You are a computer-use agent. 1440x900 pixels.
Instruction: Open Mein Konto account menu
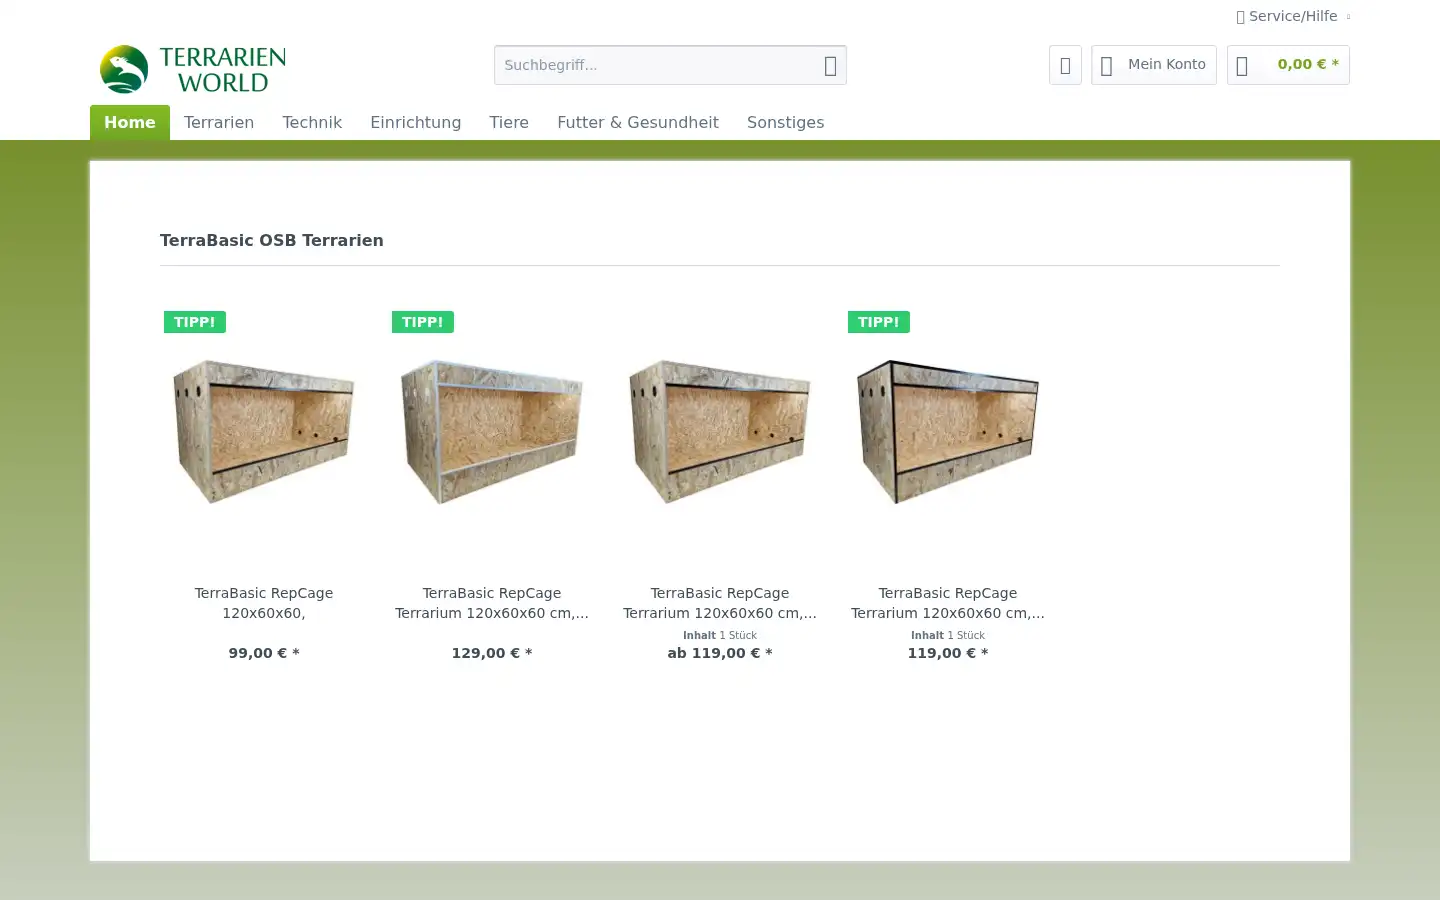tap(1154, 65)
